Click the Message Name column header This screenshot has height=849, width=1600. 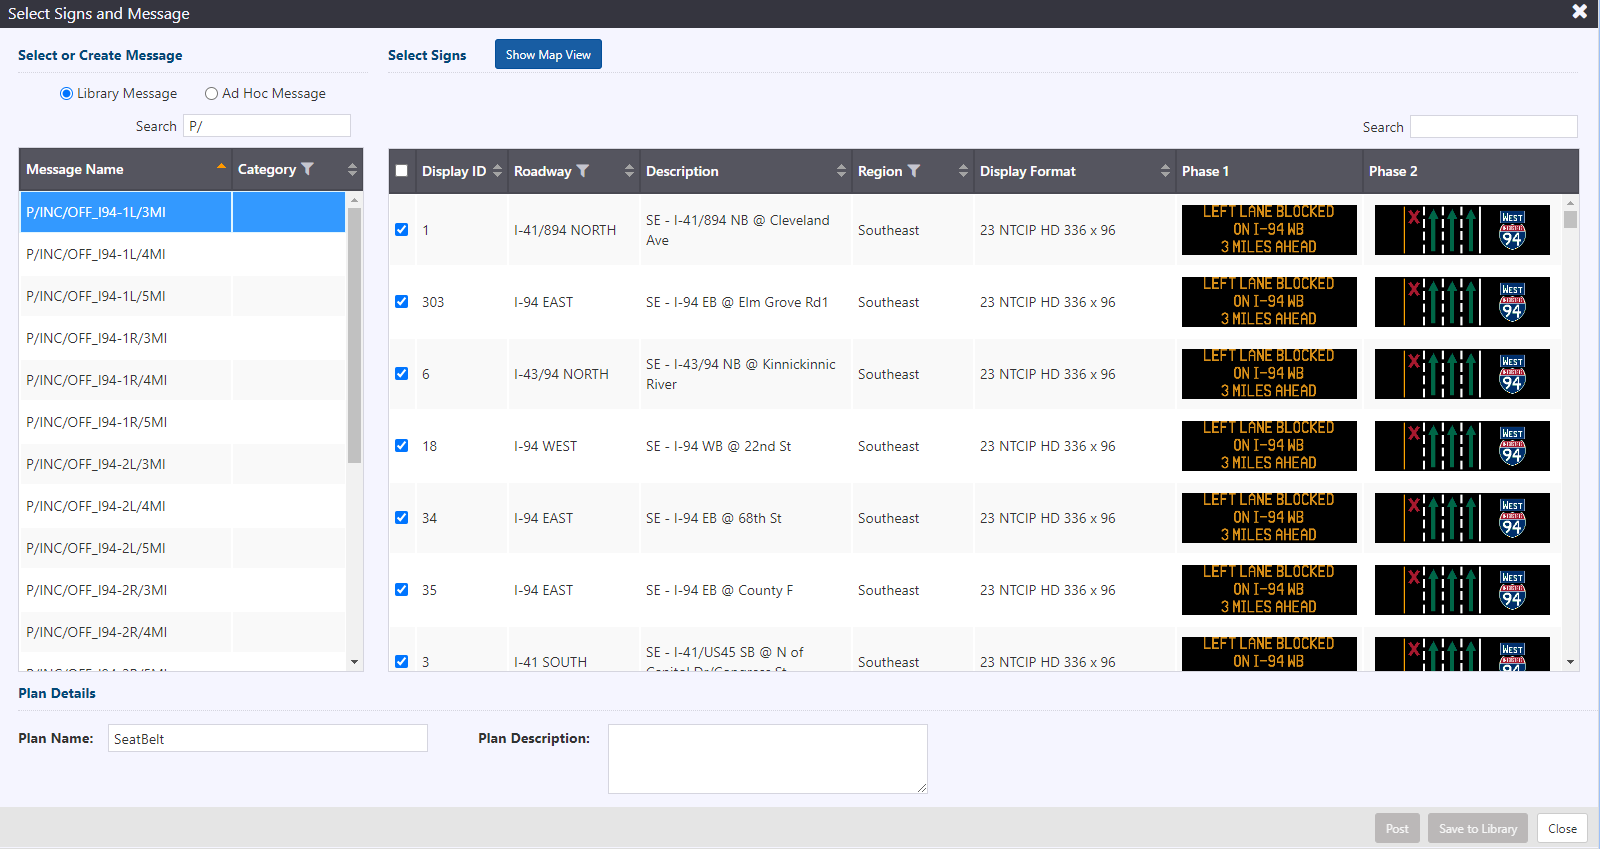tap(125, 169)
